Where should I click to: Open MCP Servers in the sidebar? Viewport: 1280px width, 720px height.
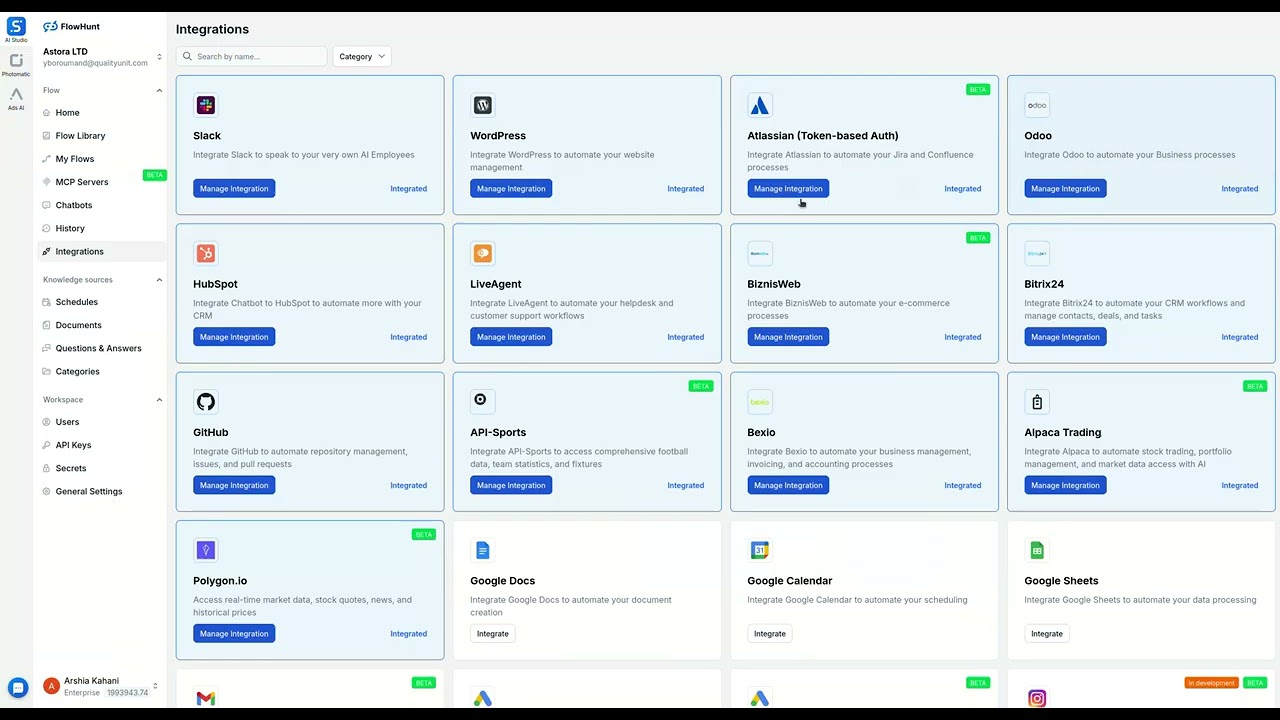tap(102, 182)
